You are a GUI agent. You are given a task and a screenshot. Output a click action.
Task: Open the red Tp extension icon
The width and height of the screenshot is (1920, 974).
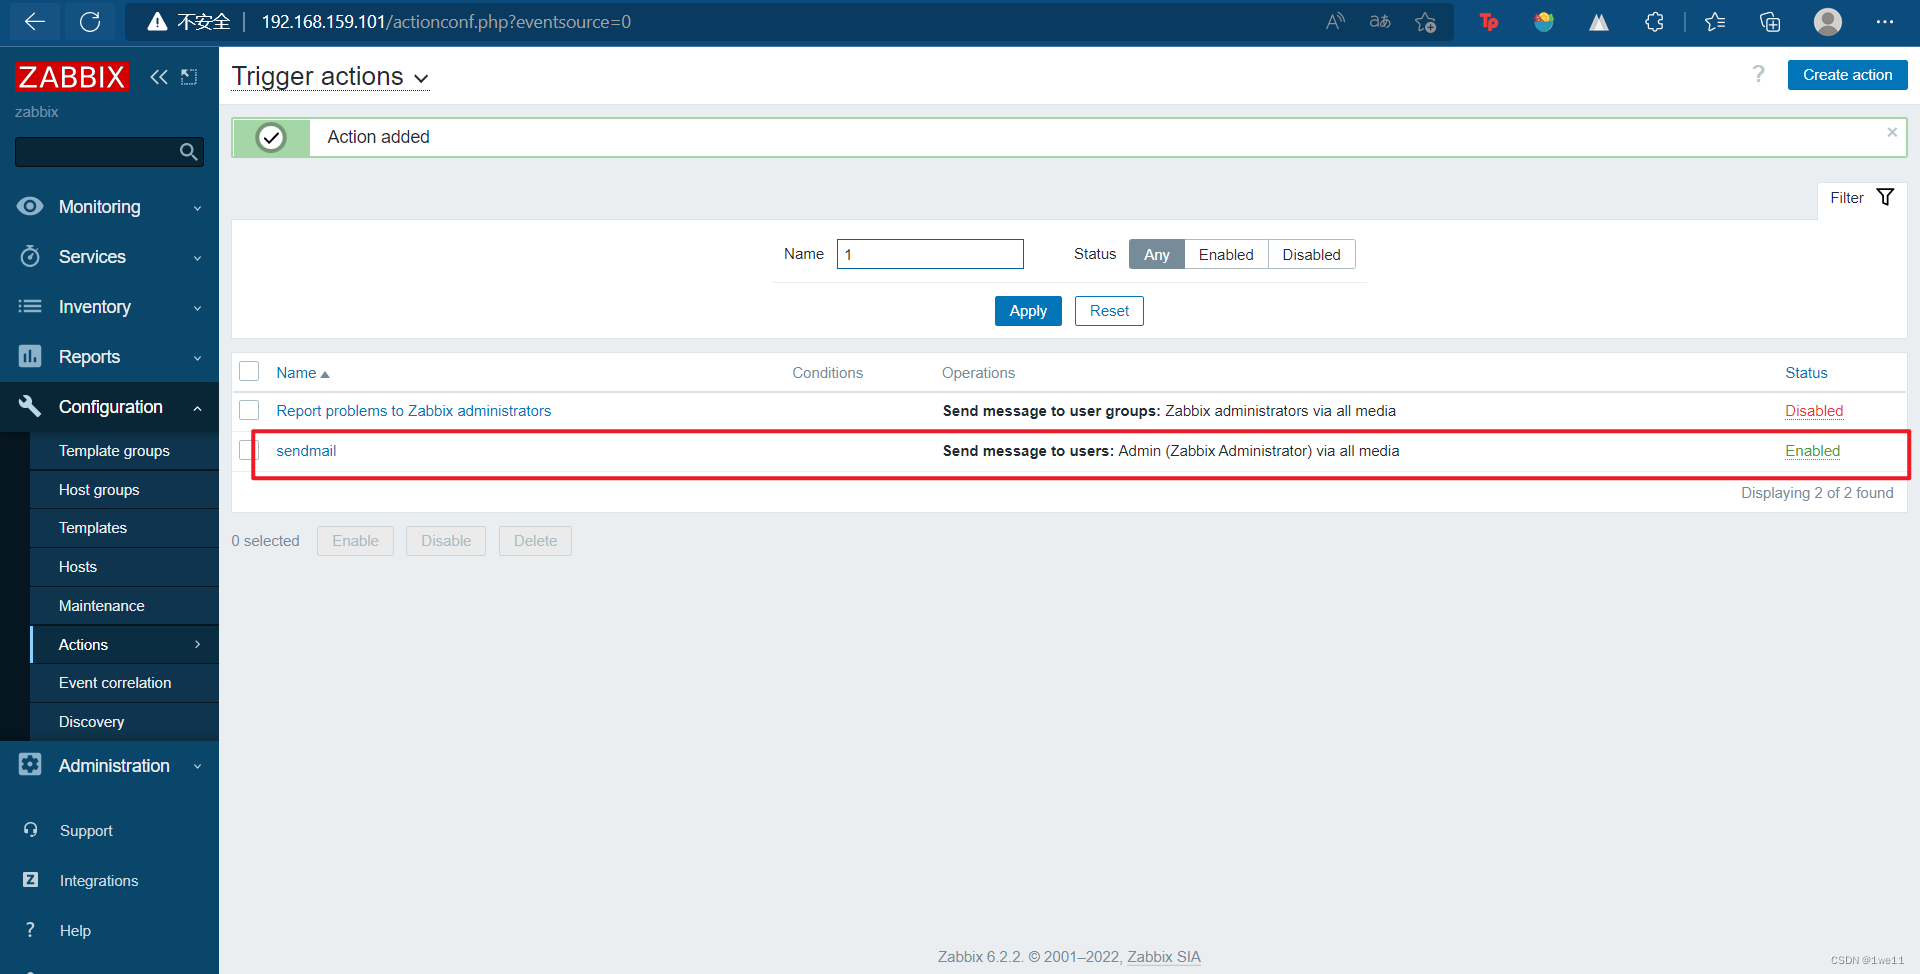(1489, 21)
